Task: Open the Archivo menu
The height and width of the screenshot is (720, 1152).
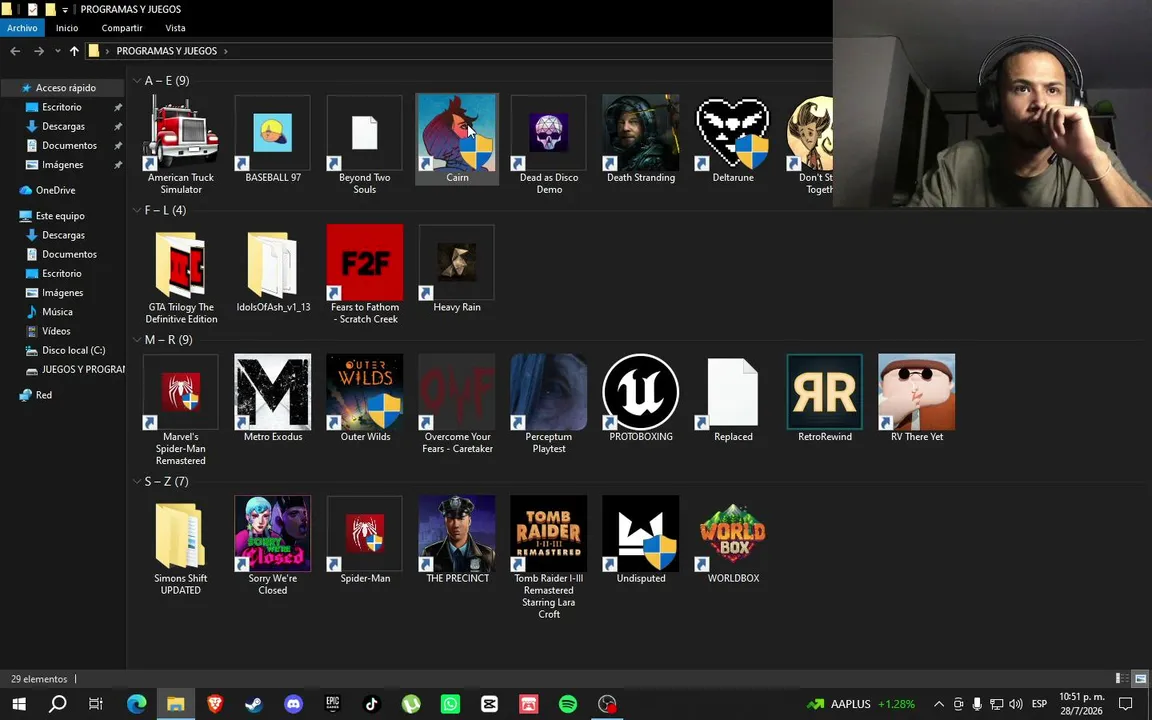Action: (22, 28)
